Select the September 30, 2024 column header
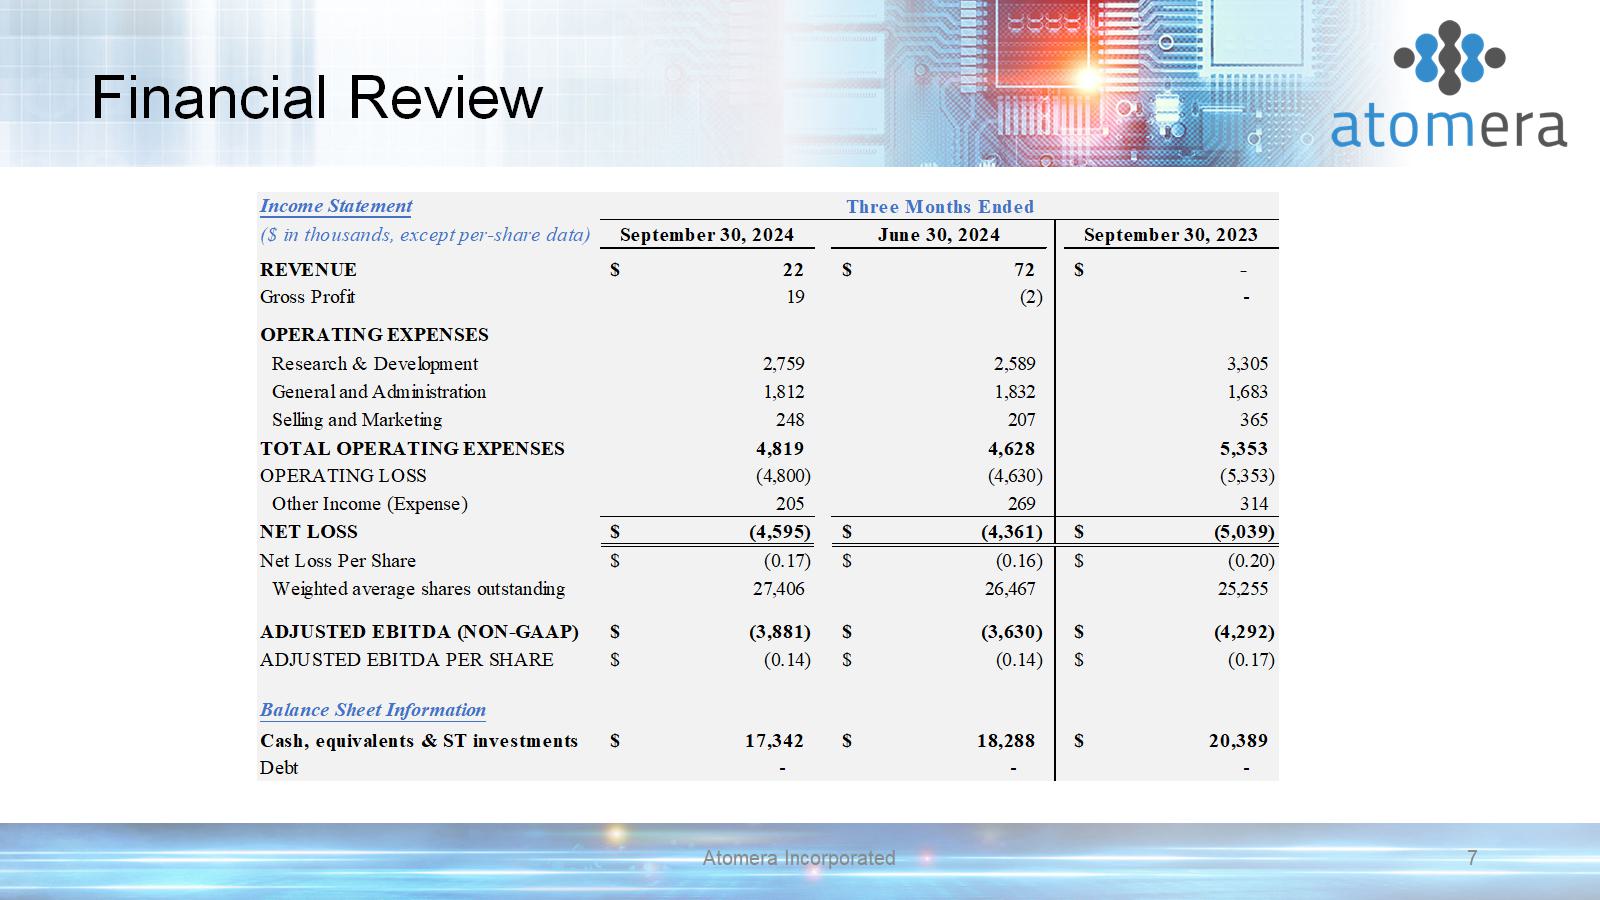Screen dimensions: 1600x900 pyautogui.click(x=706, y=235)
